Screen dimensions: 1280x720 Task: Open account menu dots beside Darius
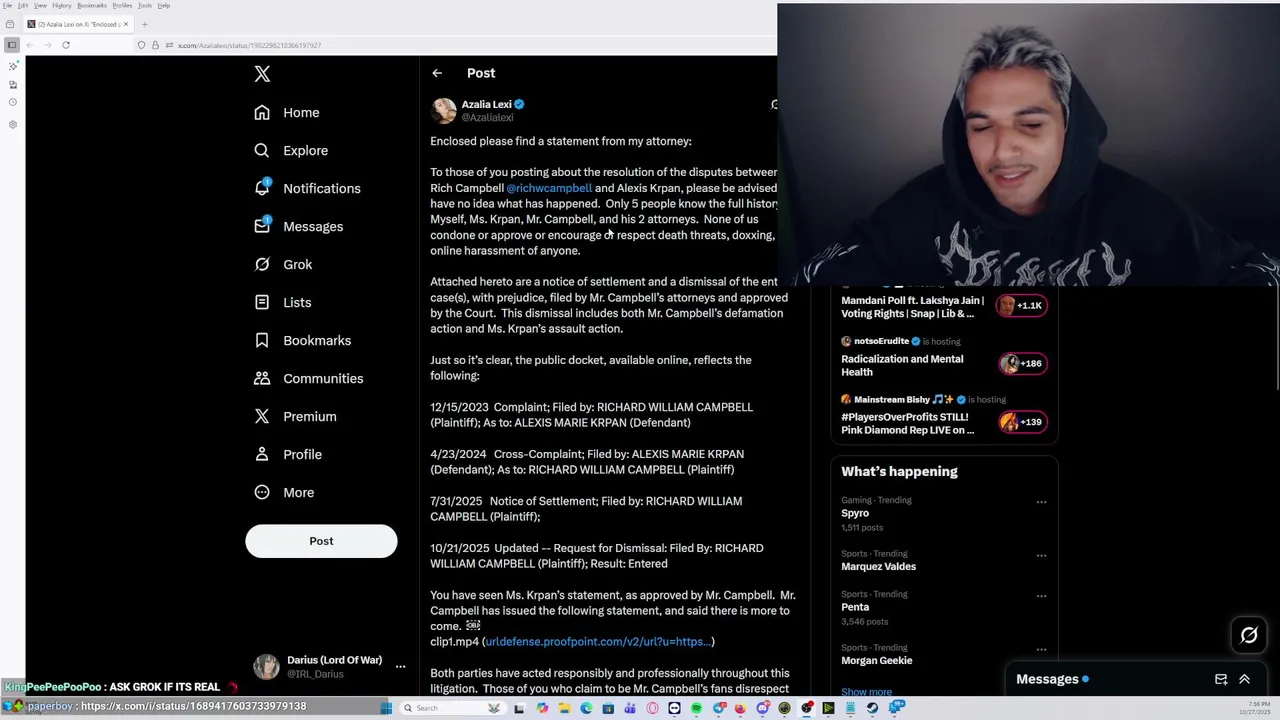(400, 667)
